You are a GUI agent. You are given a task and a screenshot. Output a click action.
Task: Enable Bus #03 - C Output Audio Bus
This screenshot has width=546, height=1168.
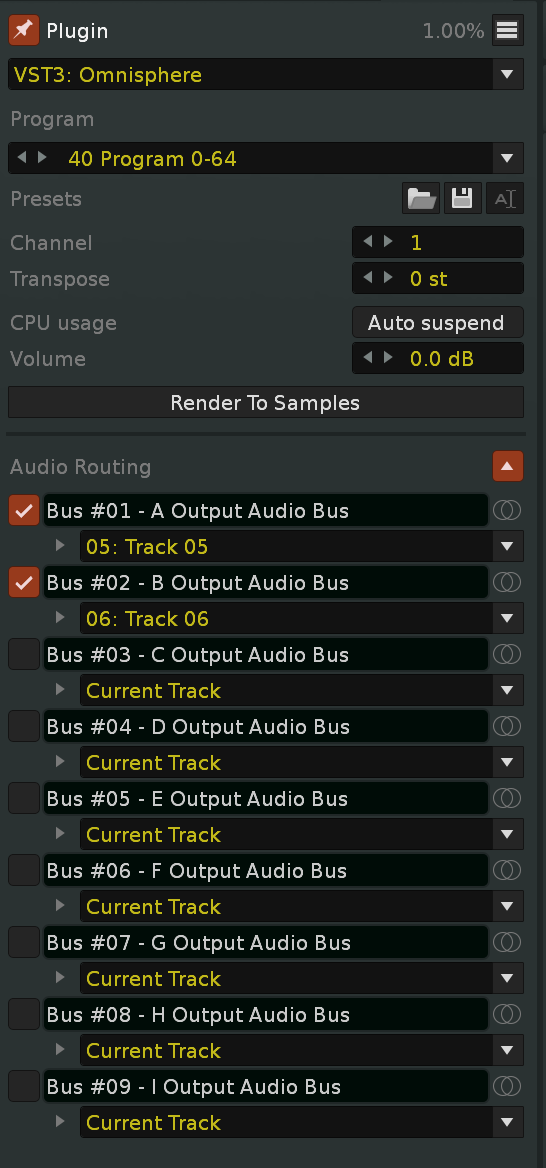24,654
